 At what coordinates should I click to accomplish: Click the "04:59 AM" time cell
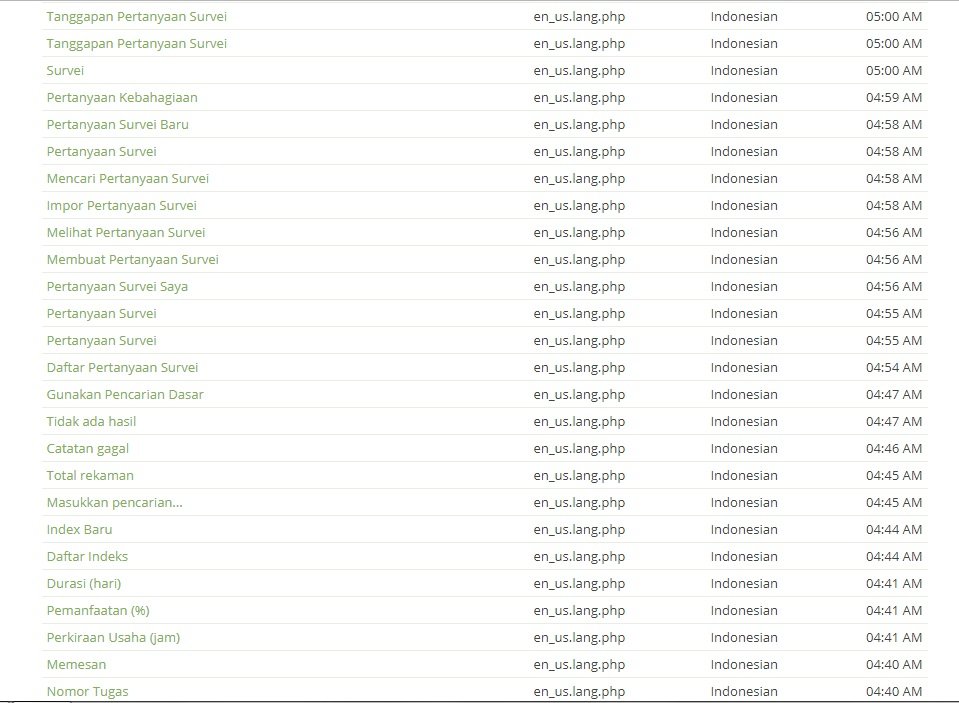point(894,97)
